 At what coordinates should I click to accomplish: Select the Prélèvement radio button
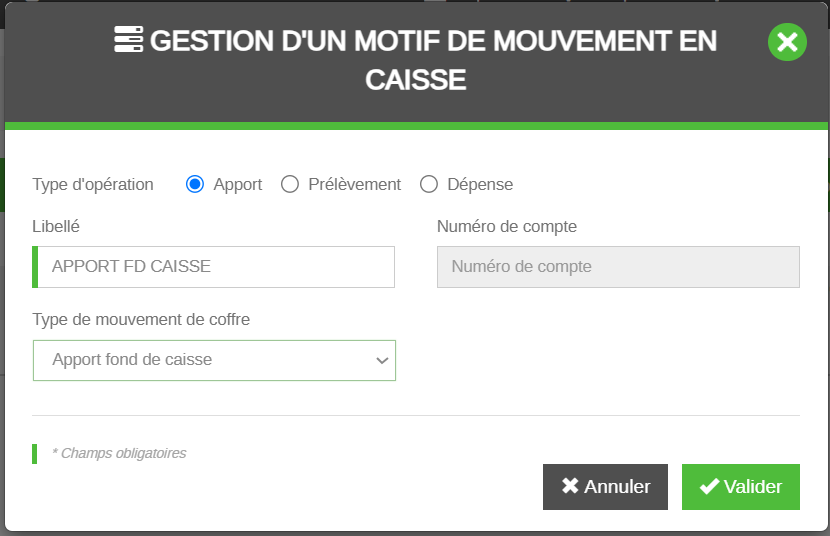tap(290, 184)
